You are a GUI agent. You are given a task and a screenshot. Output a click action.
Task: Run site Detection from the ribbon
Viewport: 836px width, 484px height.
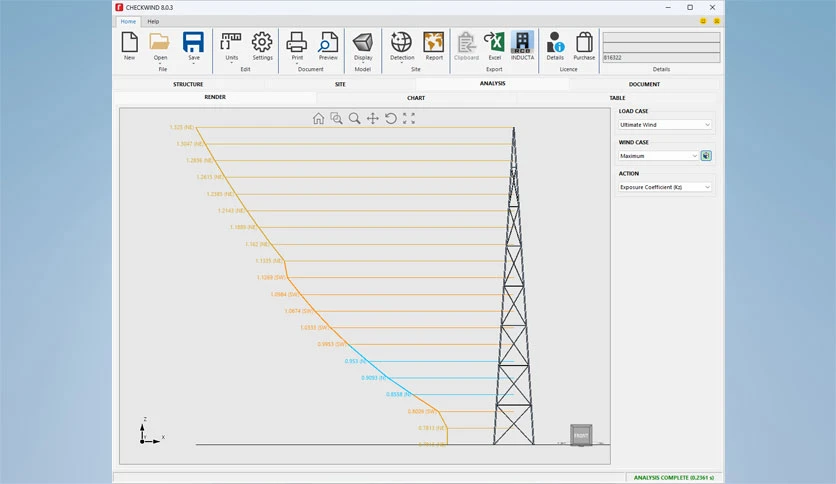click(401, 45)
